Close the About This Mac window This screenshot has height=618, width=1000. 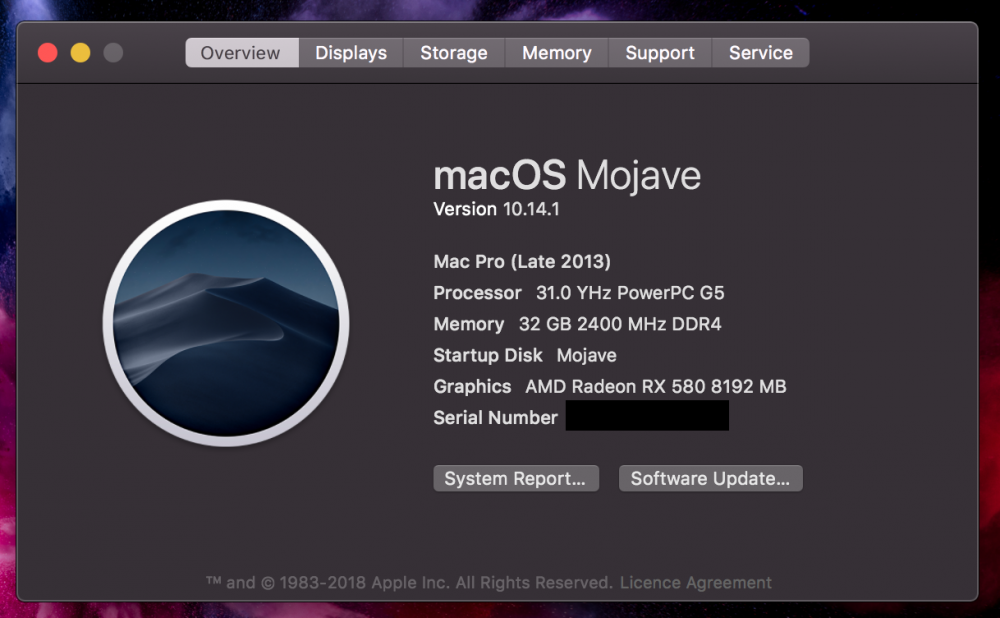click(48, 52)
